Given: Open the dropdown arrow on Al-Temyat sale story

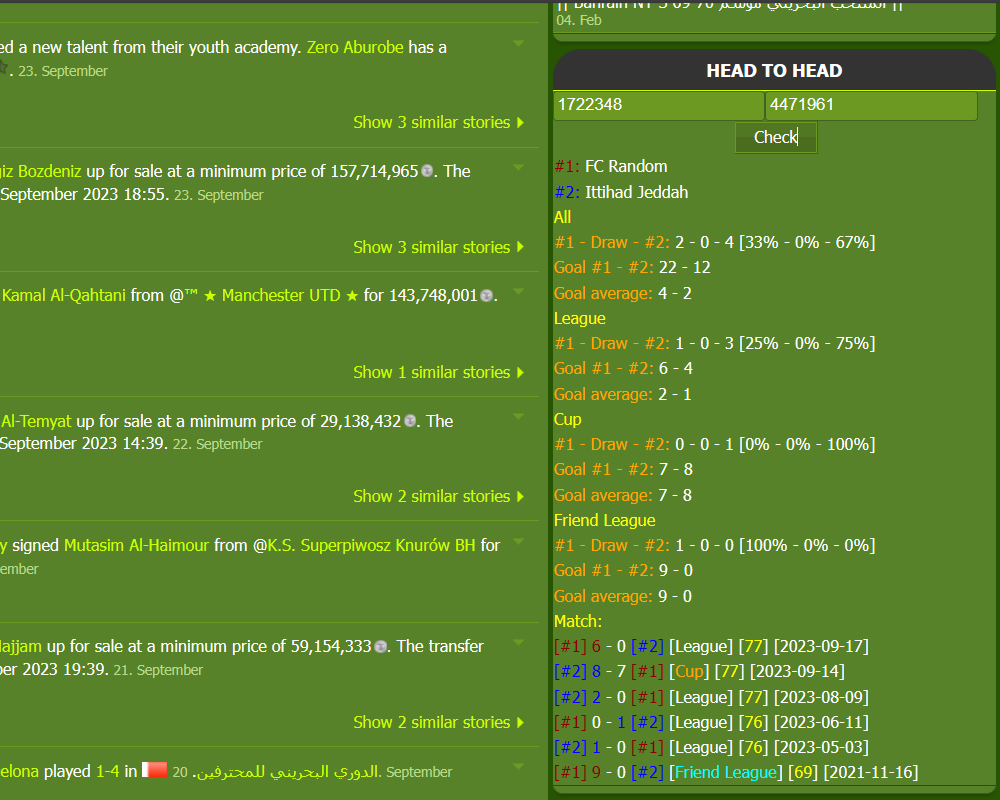Looking at the screenshot, I should tap(518, 416).
